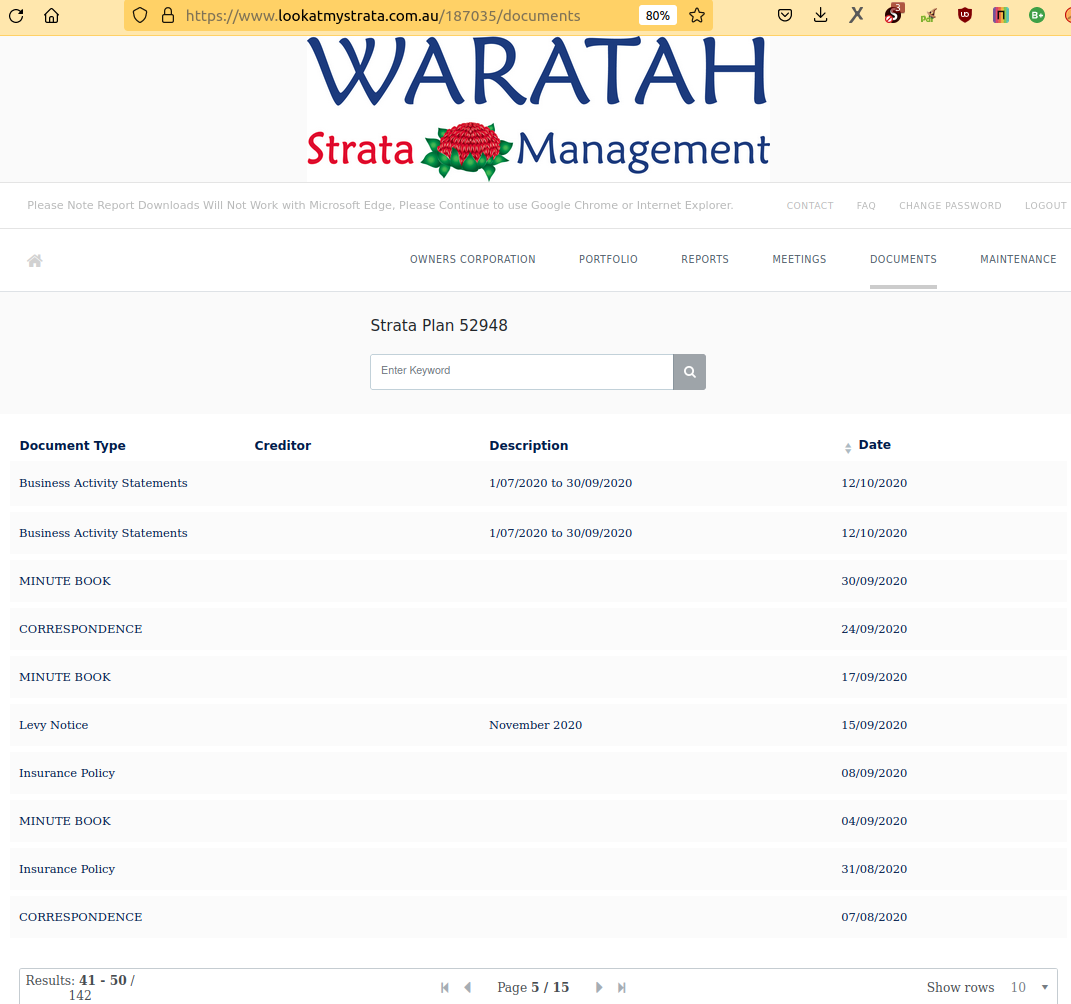Select the DOCUMENTS tab
The height and width of the screenshot is (1004, 1071).
[903, 260]
